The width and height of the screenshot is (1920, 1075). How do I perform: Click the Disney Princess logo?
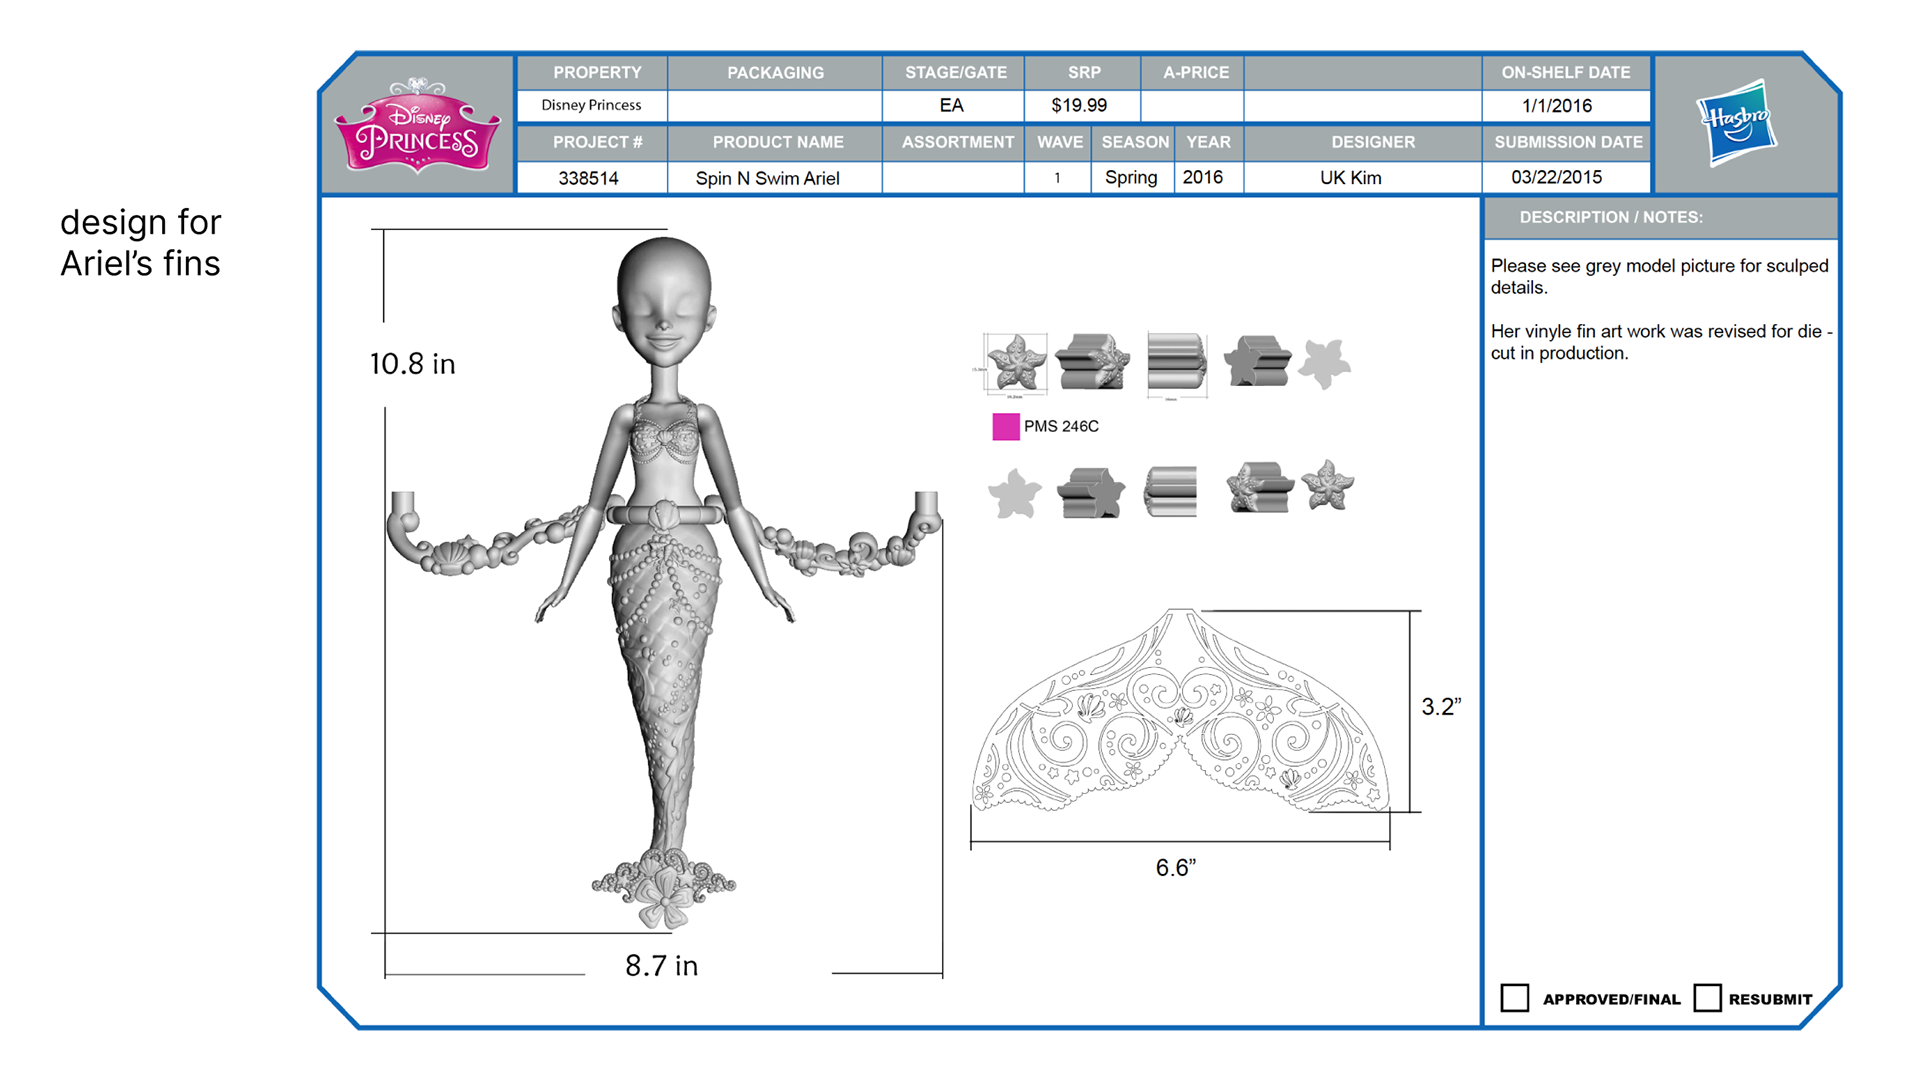pos(417,126)
